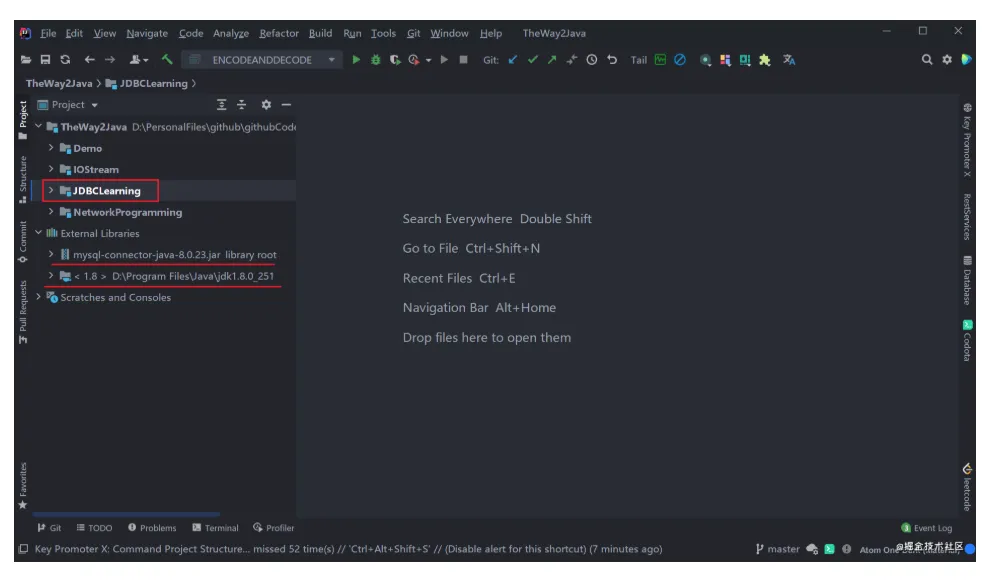Open the Terminal tool window tab
The width and height of the screenshot is (989, 584).
(215, 528)
